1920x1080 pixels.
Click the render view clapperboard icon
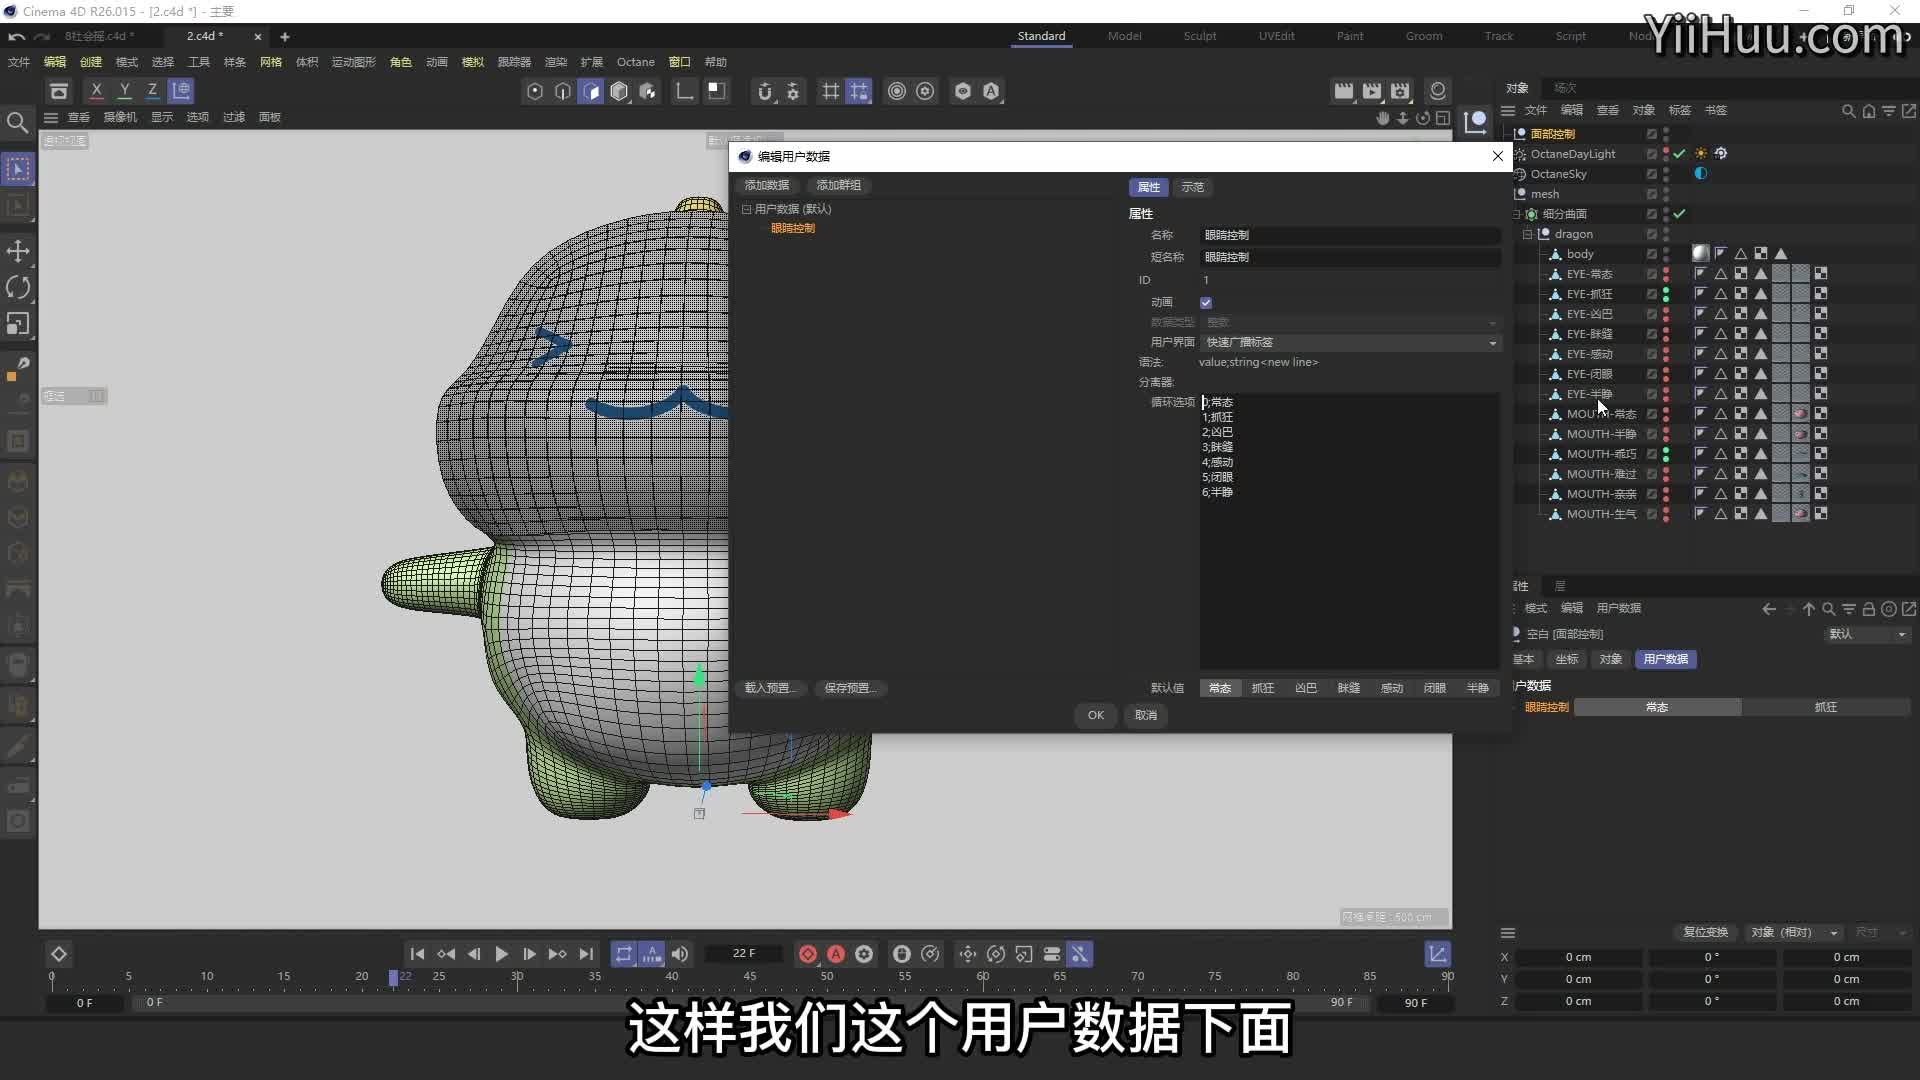tap(1343, 91)
